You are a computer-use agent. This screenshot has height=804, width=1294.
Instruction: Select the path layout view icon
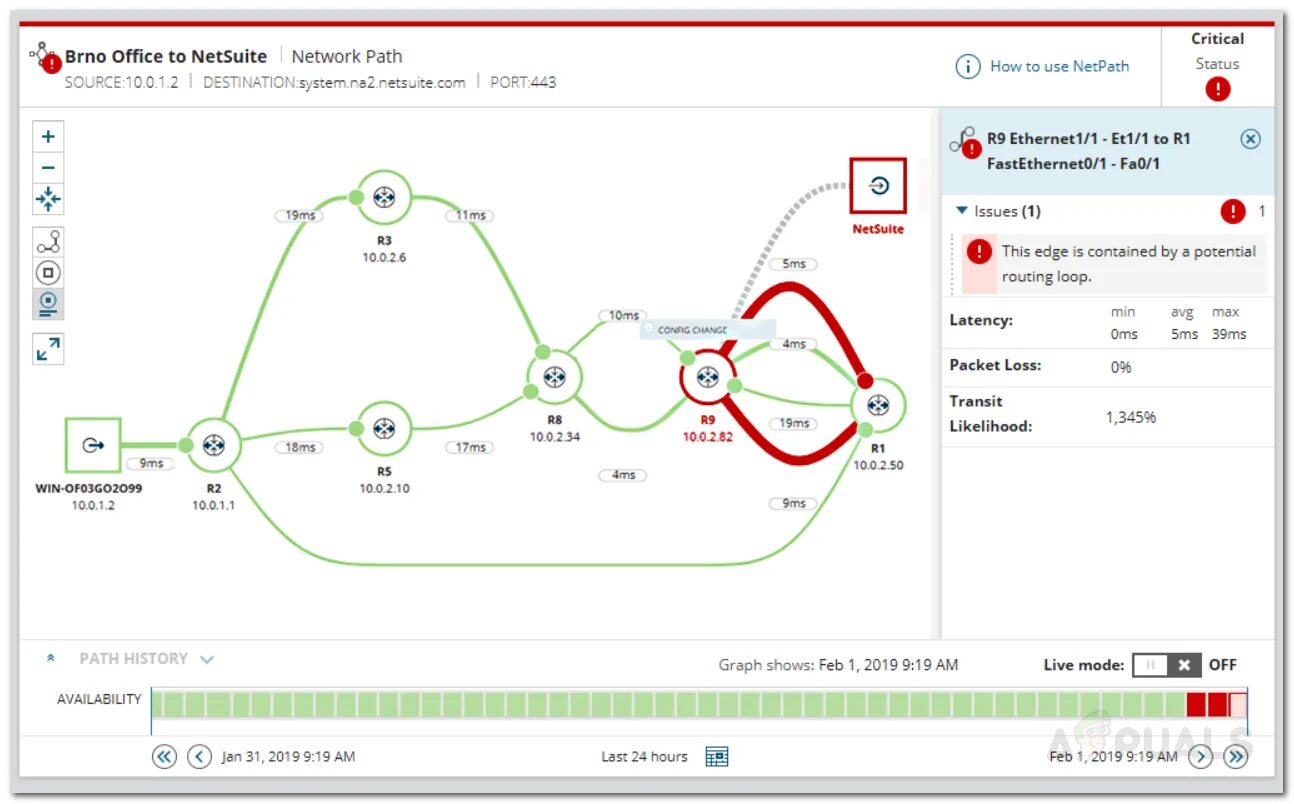coord(48,242)
